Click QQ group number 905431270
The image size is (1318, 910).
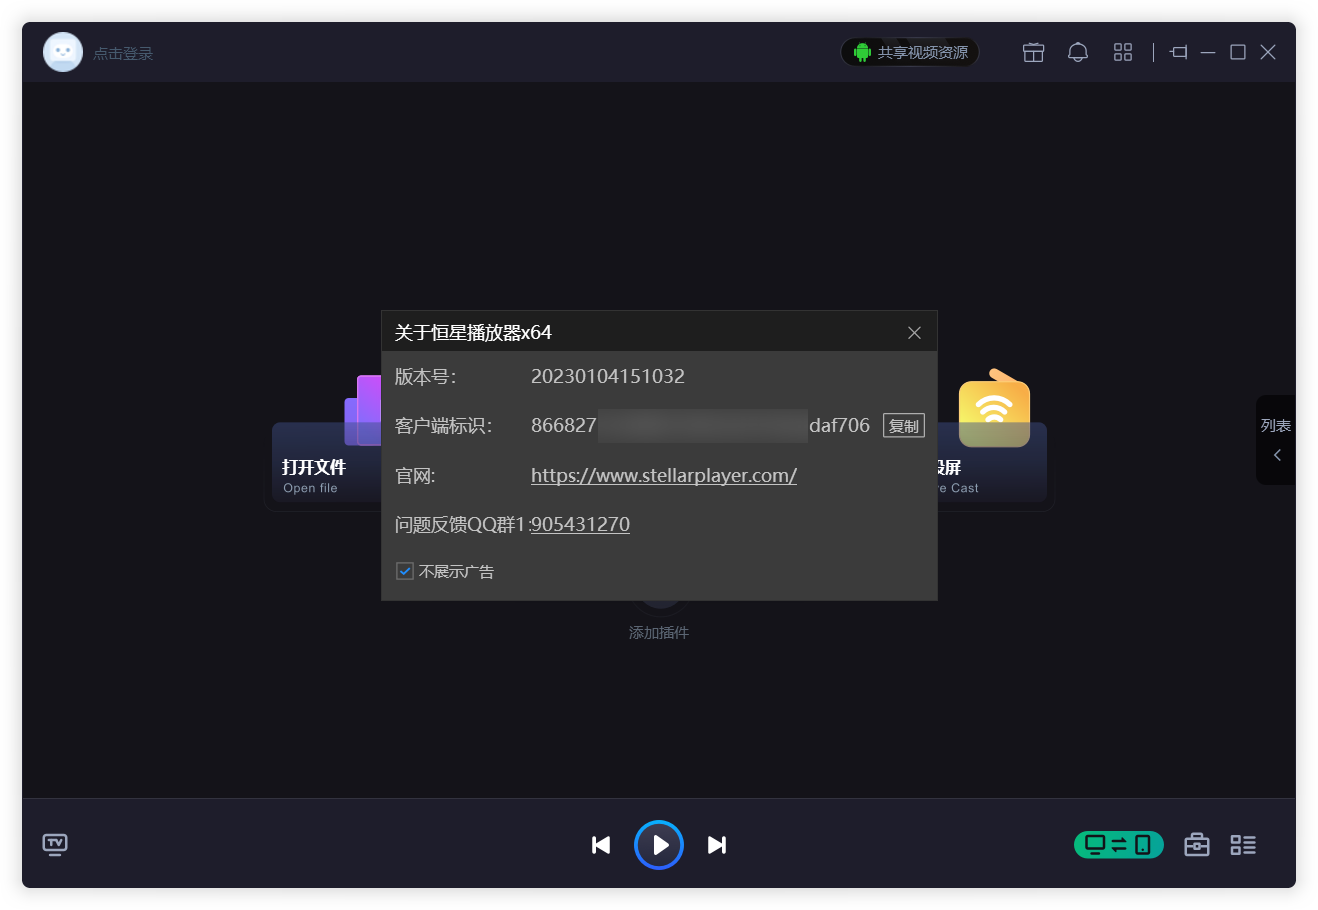click(x=580, y=525)
